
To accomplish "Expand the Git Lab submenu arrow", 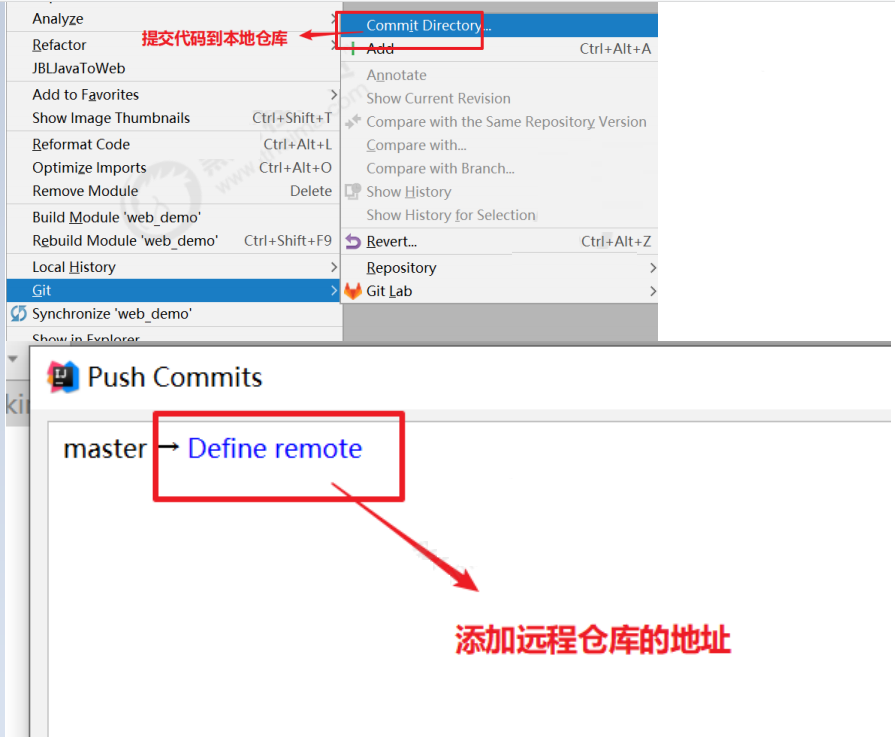I will pyautogui.click(x=652, y=291).
